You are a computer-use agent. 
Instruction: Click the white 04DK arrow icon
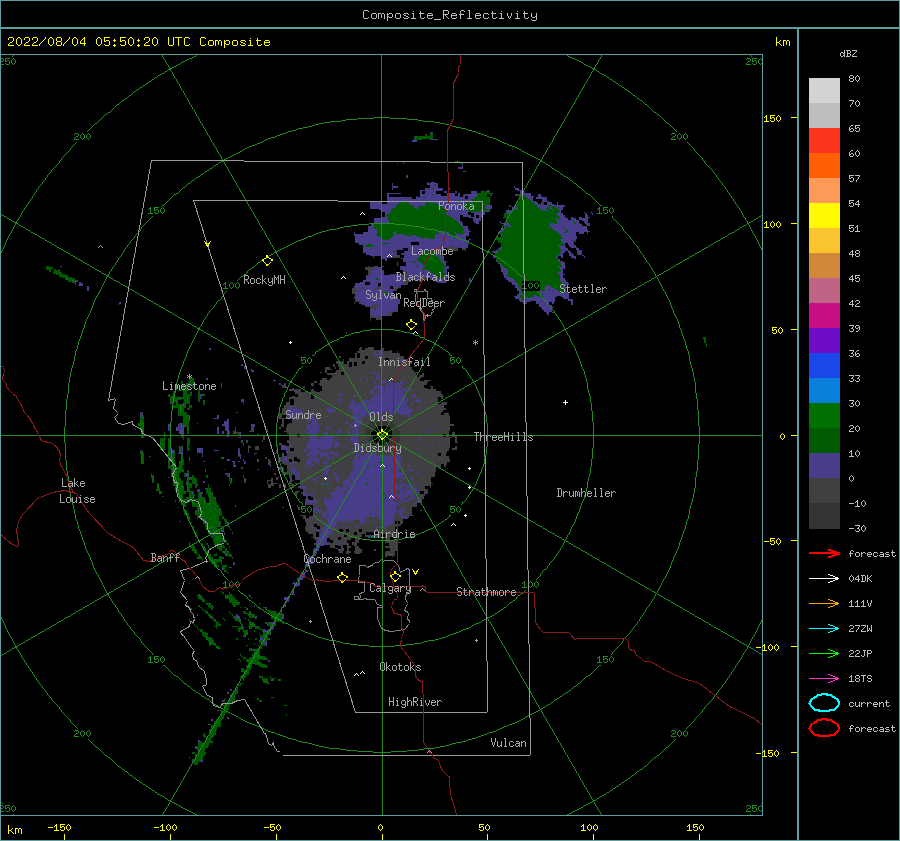(x=824, y=578)
